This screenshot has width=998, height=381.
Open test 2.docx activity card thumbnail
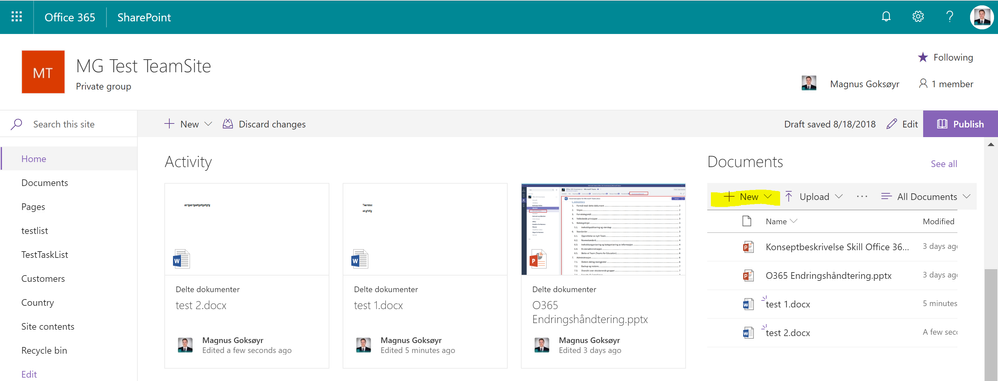pos(247,229)
